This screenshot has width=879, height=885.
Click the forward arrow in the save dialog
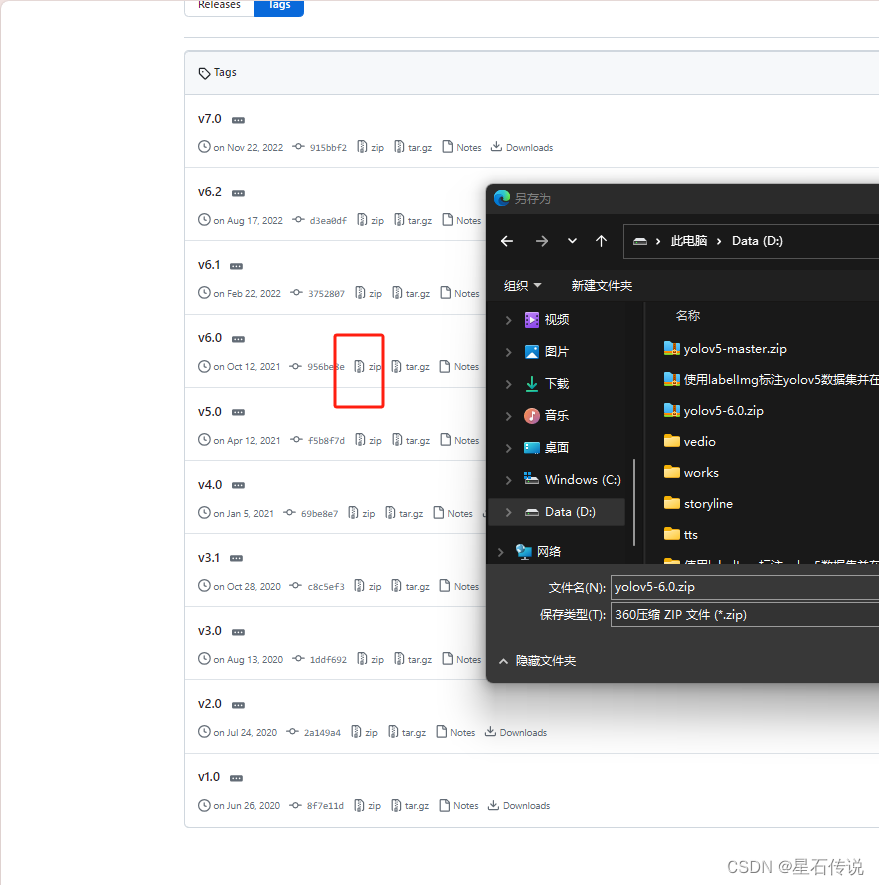(x=542, y=242)
